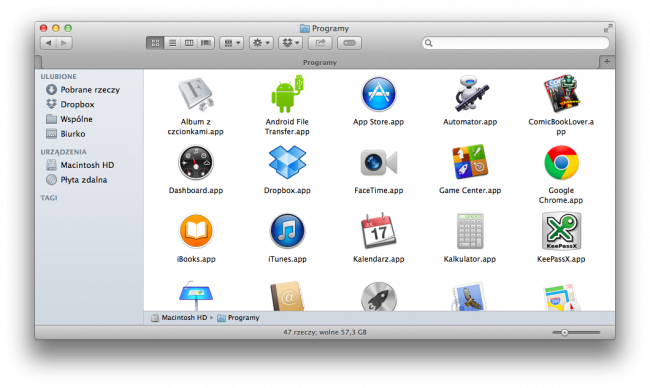Viewport: 650px width, 388px height.
Task: Open Pobrane rzeczy in the sidebar
Action: click(x=90, y=90)
